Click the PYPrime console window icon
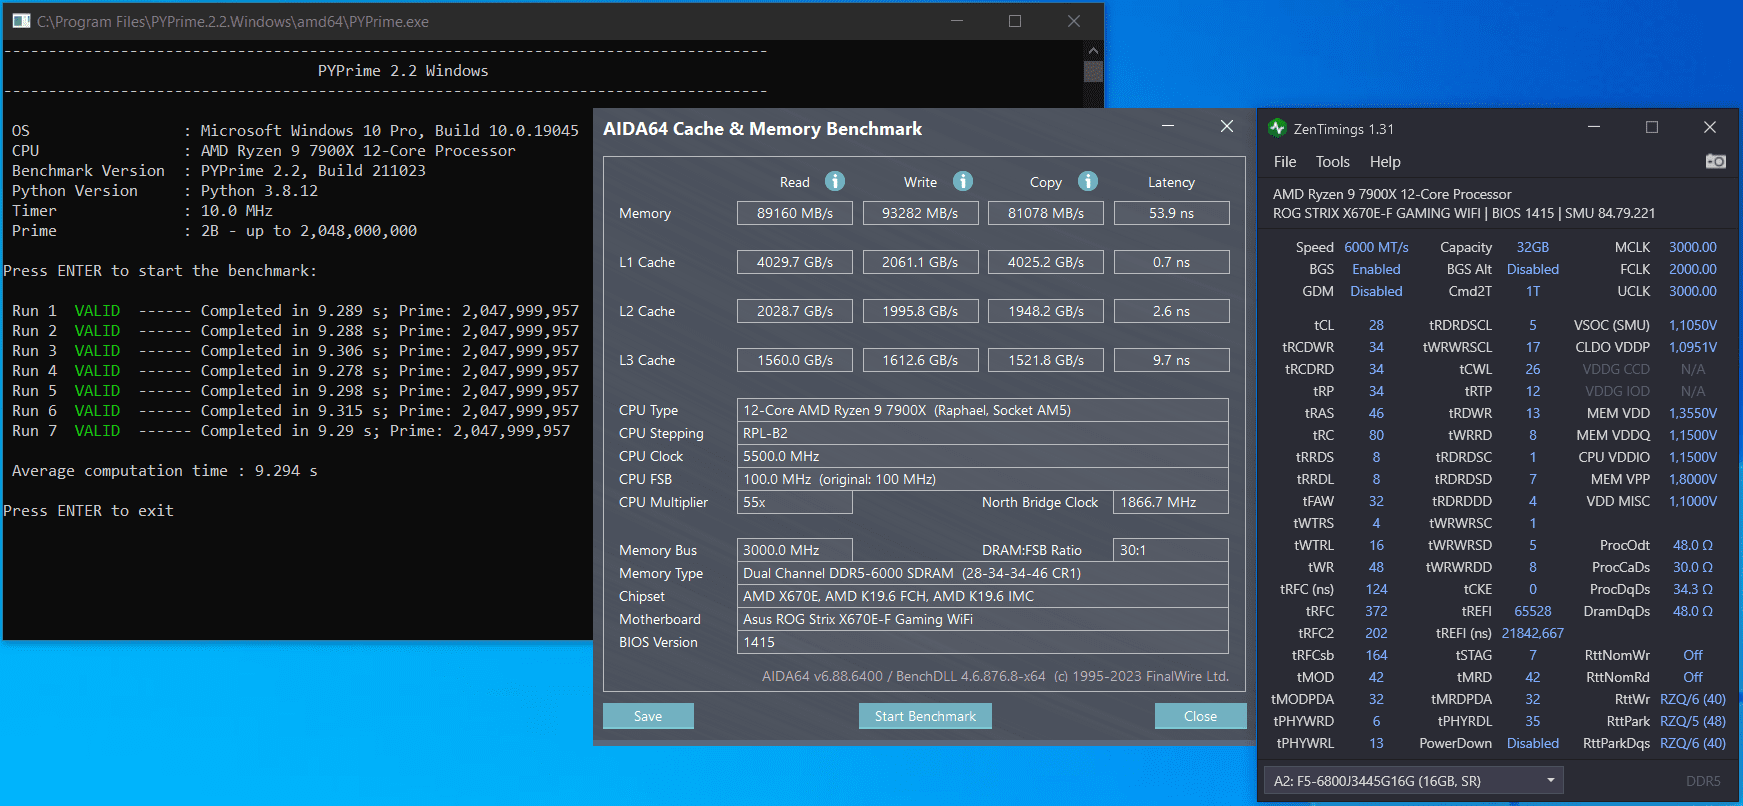Screen dimensions: 1743x806 point(21,21)
